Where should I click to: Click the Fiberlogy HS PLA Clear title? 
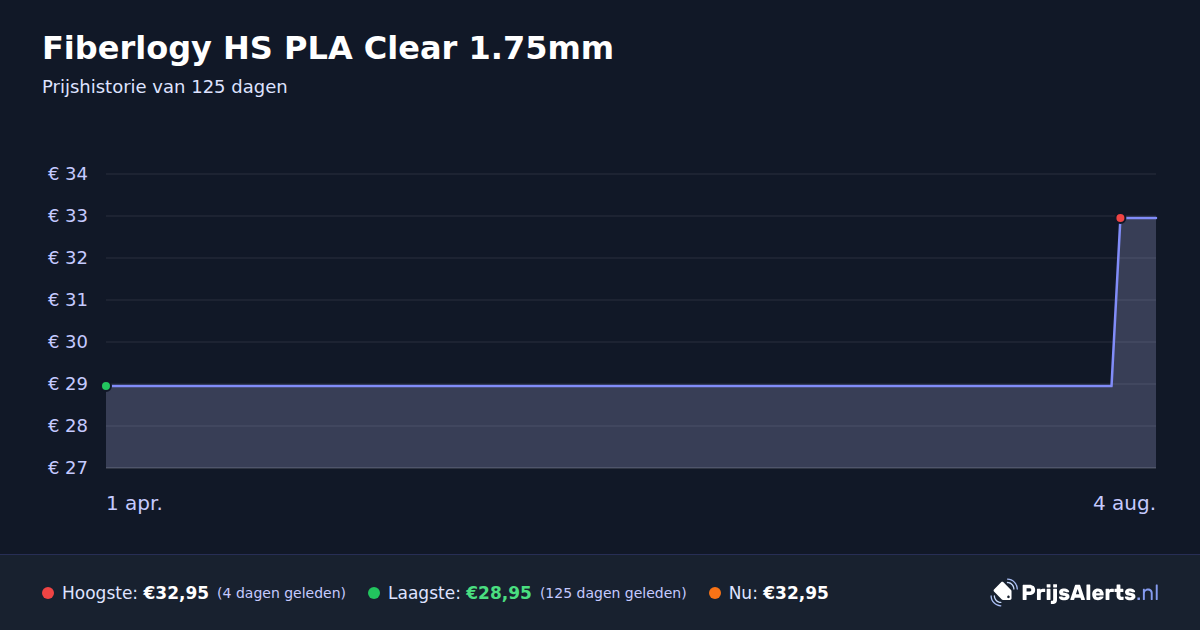pyautogui.click(x=328, y=47)
